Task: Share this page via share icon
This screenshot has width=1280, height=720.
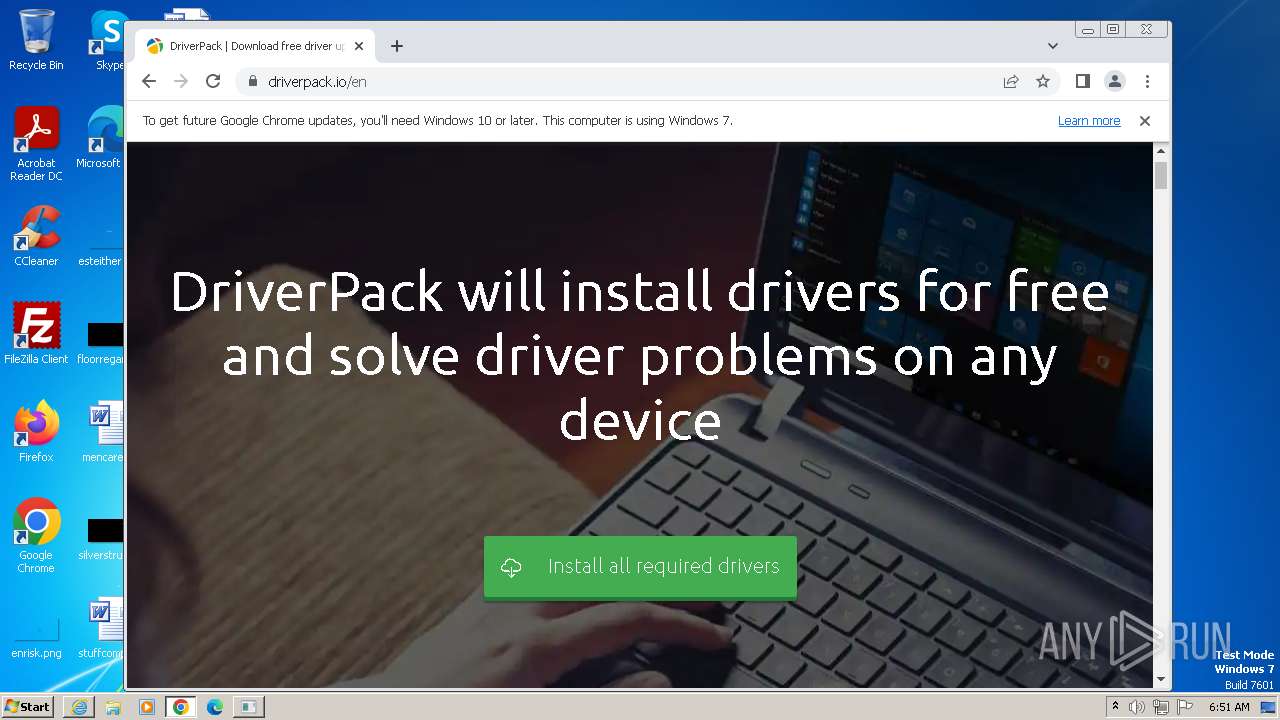Action: [1011, 81]
